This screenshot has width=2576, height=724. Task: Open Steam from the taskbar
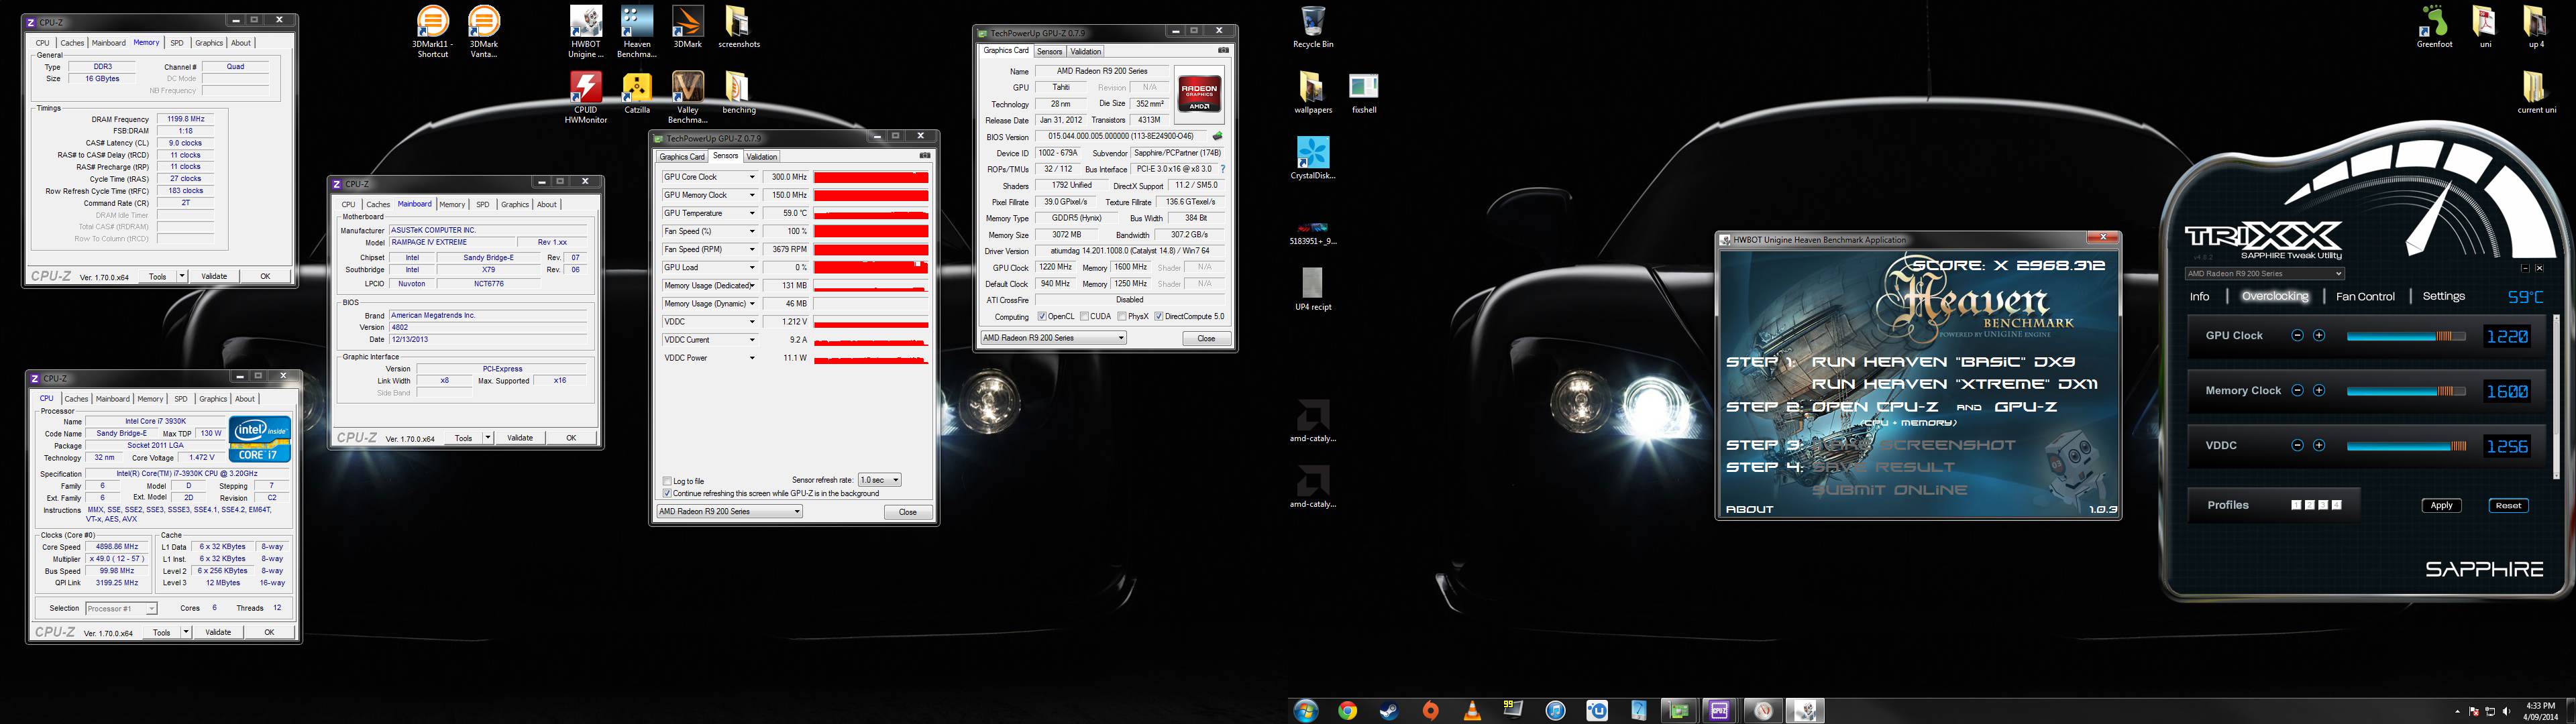[1389, 711]
